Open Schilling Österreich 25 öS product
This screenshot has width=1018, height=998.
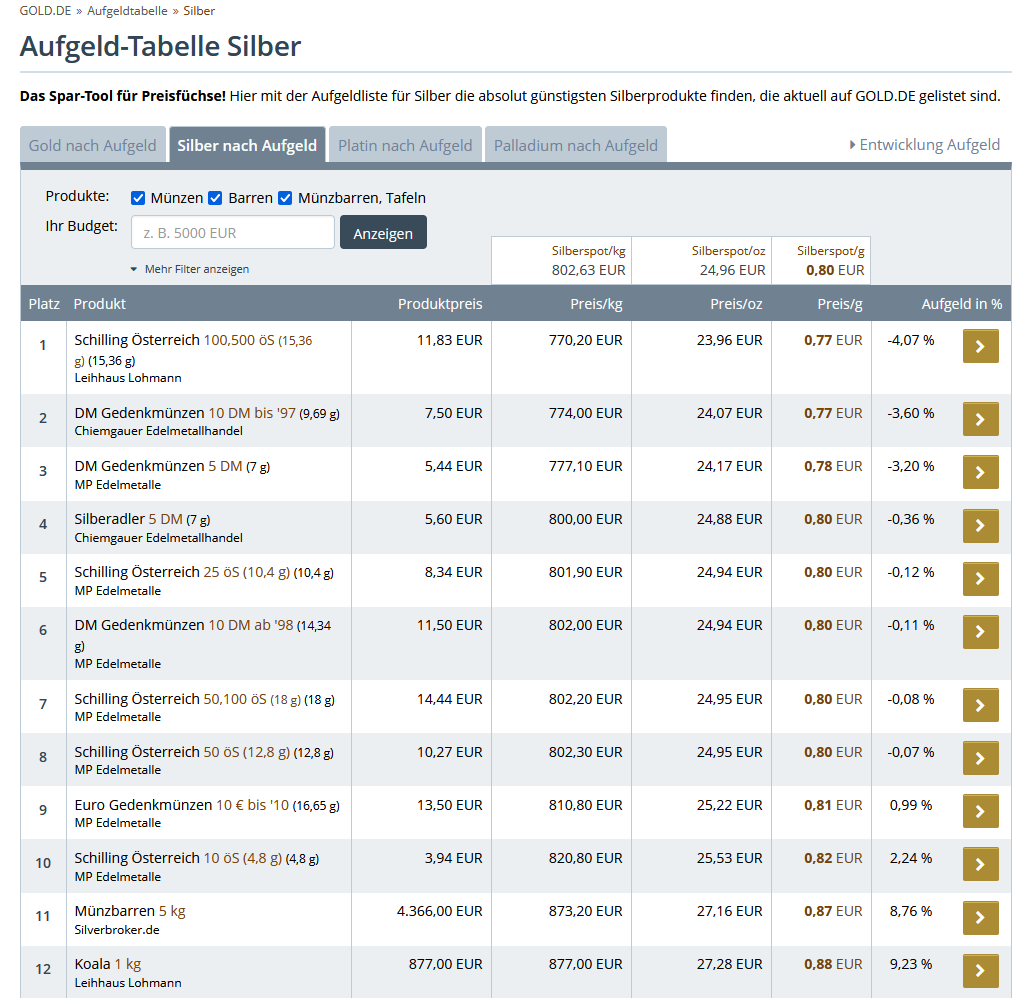[x=204, y=572]
